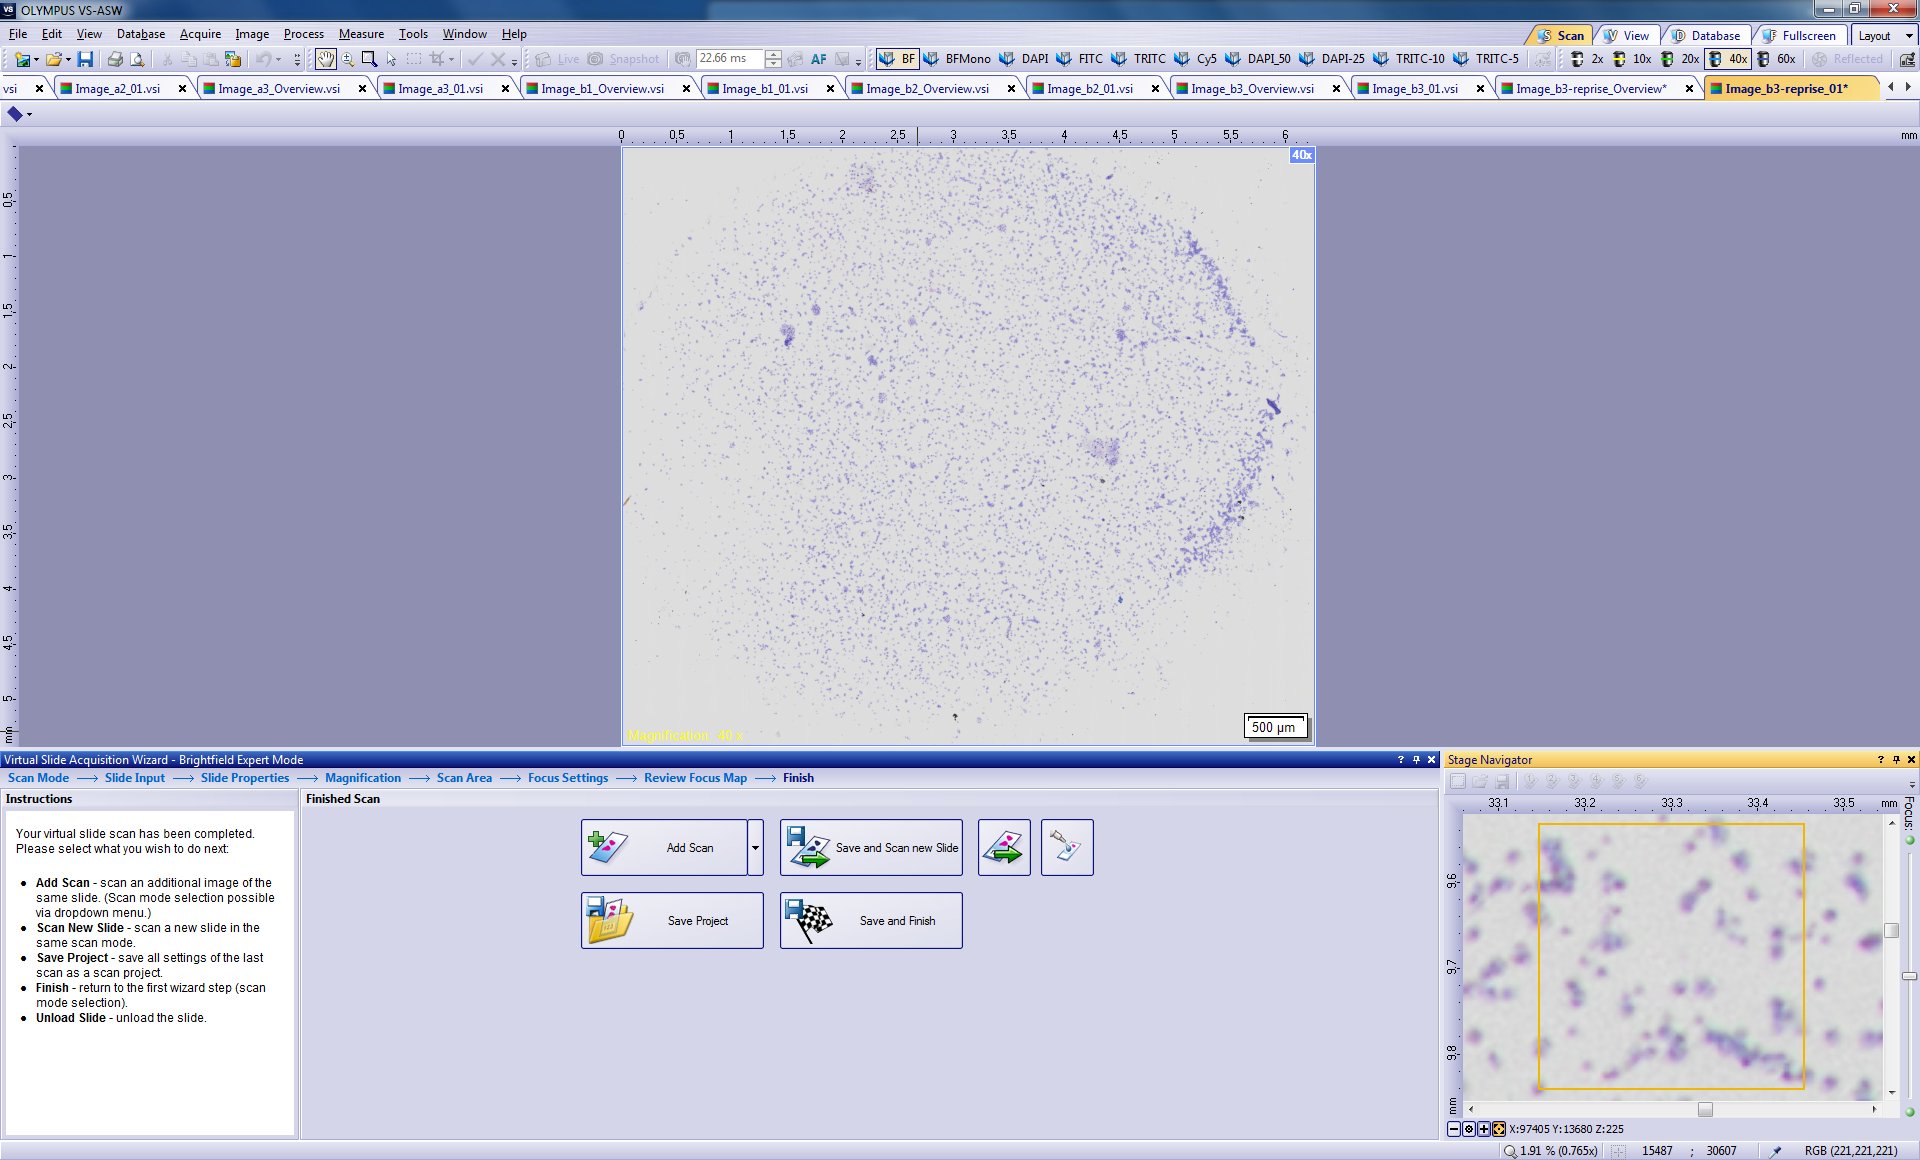Expand the Add Scan dropdown arrow
Image resolution: width=1920 pixels, height=1160 pixels.
[755, 847]
